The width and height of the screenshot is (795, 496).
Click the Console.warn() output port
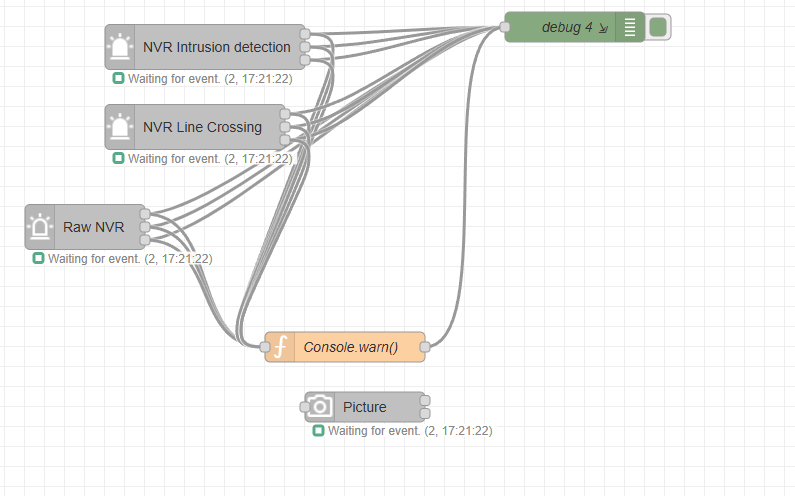(x=425, y=347)
